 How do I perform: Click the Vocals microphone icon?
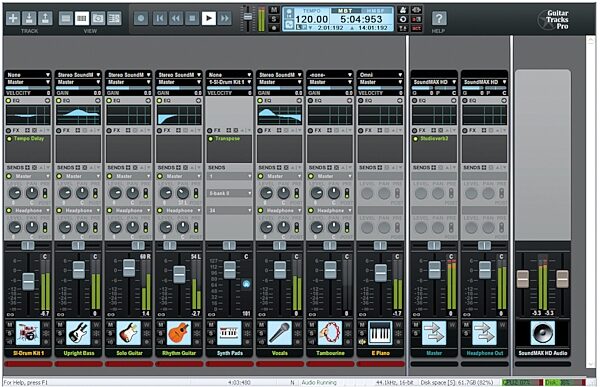click(x=280, y=333)
